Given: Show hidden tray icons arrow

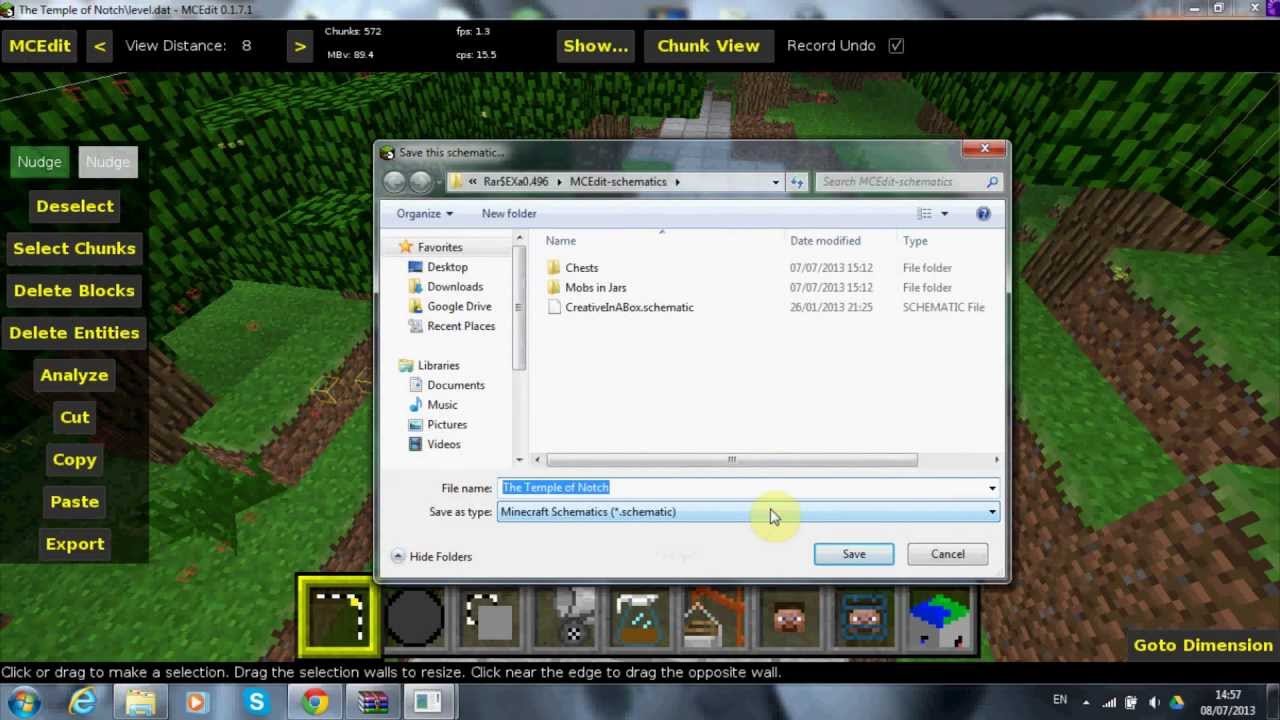Looking at the screenshot, I should (1087, 702).
